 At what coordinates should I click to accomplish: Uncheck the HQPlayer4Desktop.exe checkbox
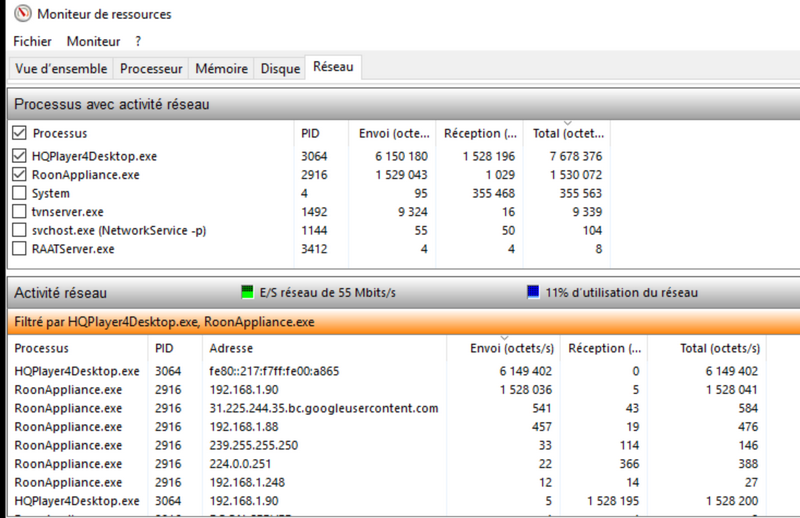point(19,156)
